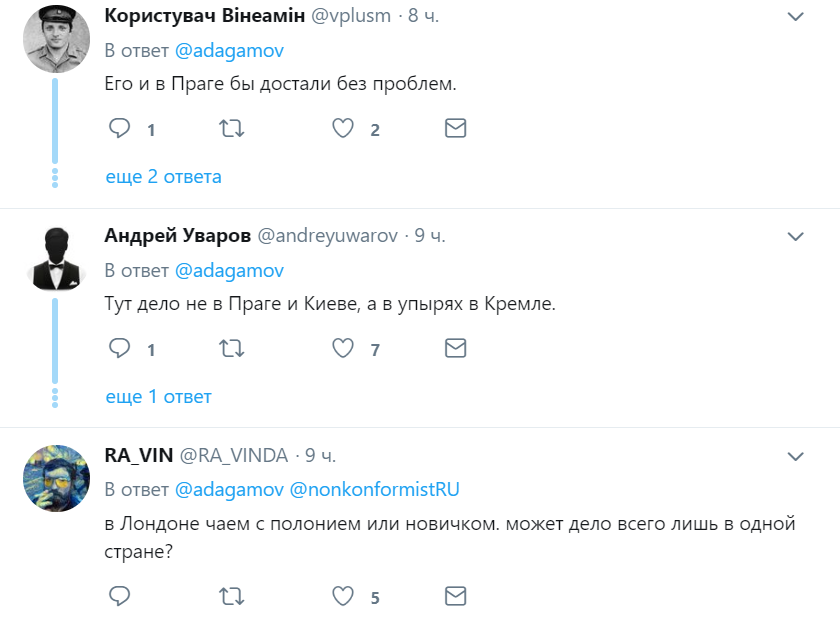
Task: Retweet Андрей Уваров's tweet
Action: pyautogui.click(x=232, y=349)
